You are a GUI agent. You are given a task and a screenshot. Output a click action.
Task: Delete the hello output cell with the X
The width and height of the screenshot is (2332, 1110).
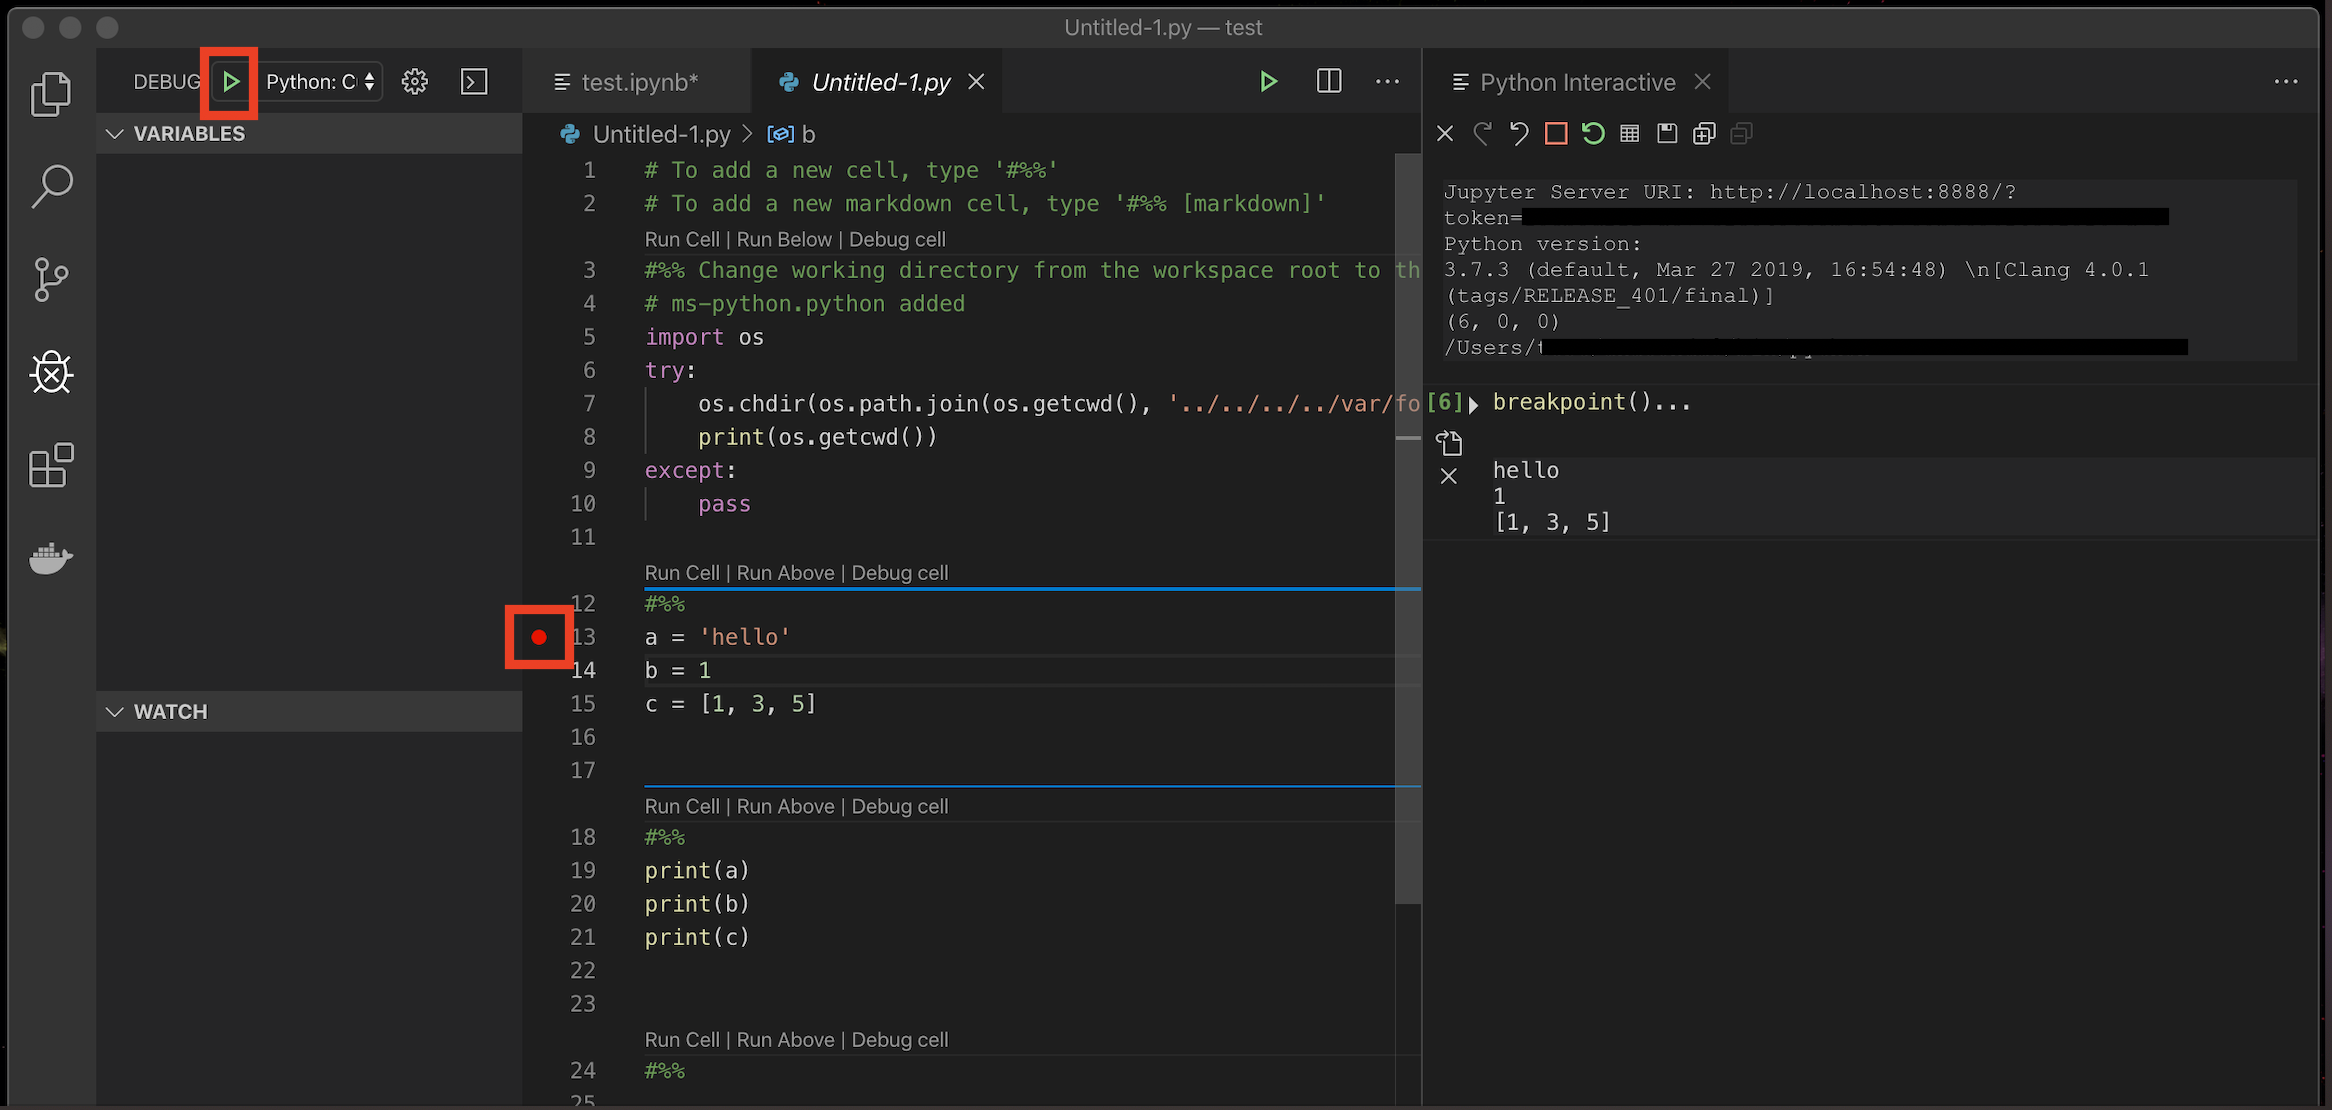(x=1449, y=475)
